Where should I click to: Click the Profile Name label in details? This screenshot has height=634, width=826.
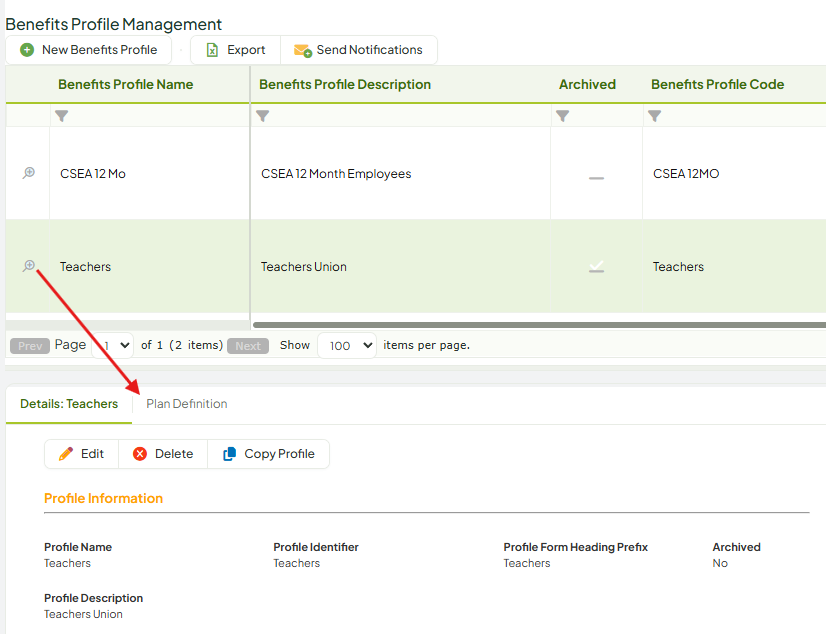[78, 547]
